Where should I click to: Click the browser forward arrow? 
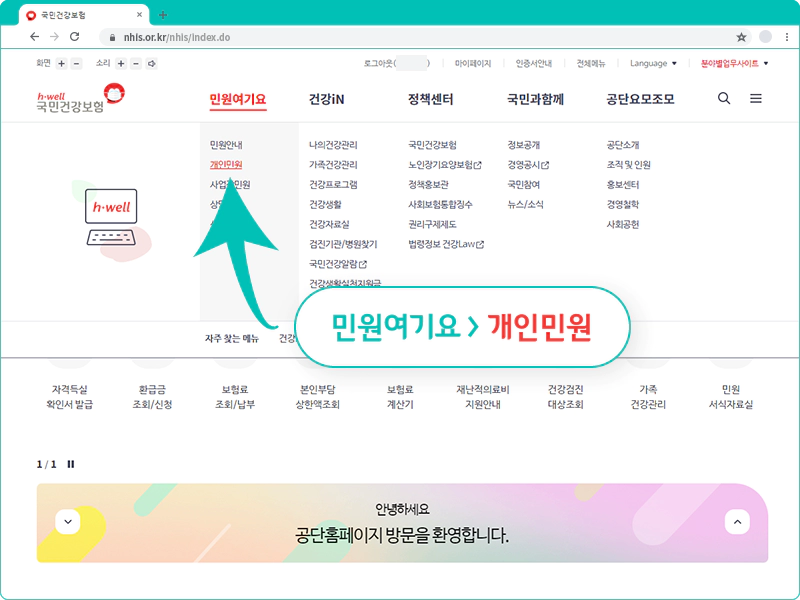55,37
